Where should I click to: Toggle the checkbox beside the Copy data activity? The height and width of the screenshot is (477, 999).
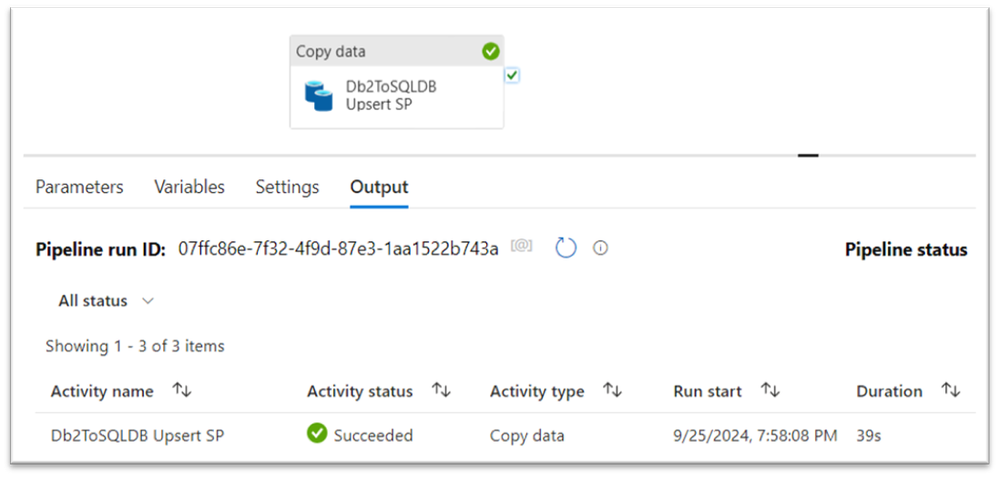[512, 75]
